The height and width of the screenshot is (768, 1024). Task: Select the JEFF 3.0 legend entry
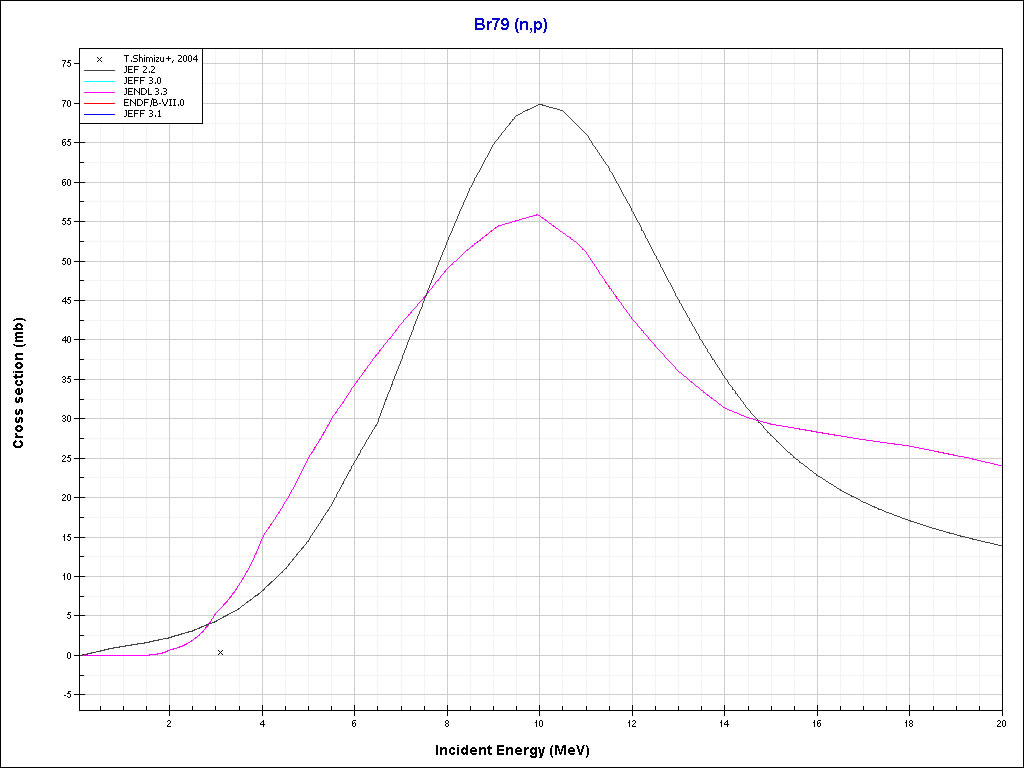coord(140,80)
